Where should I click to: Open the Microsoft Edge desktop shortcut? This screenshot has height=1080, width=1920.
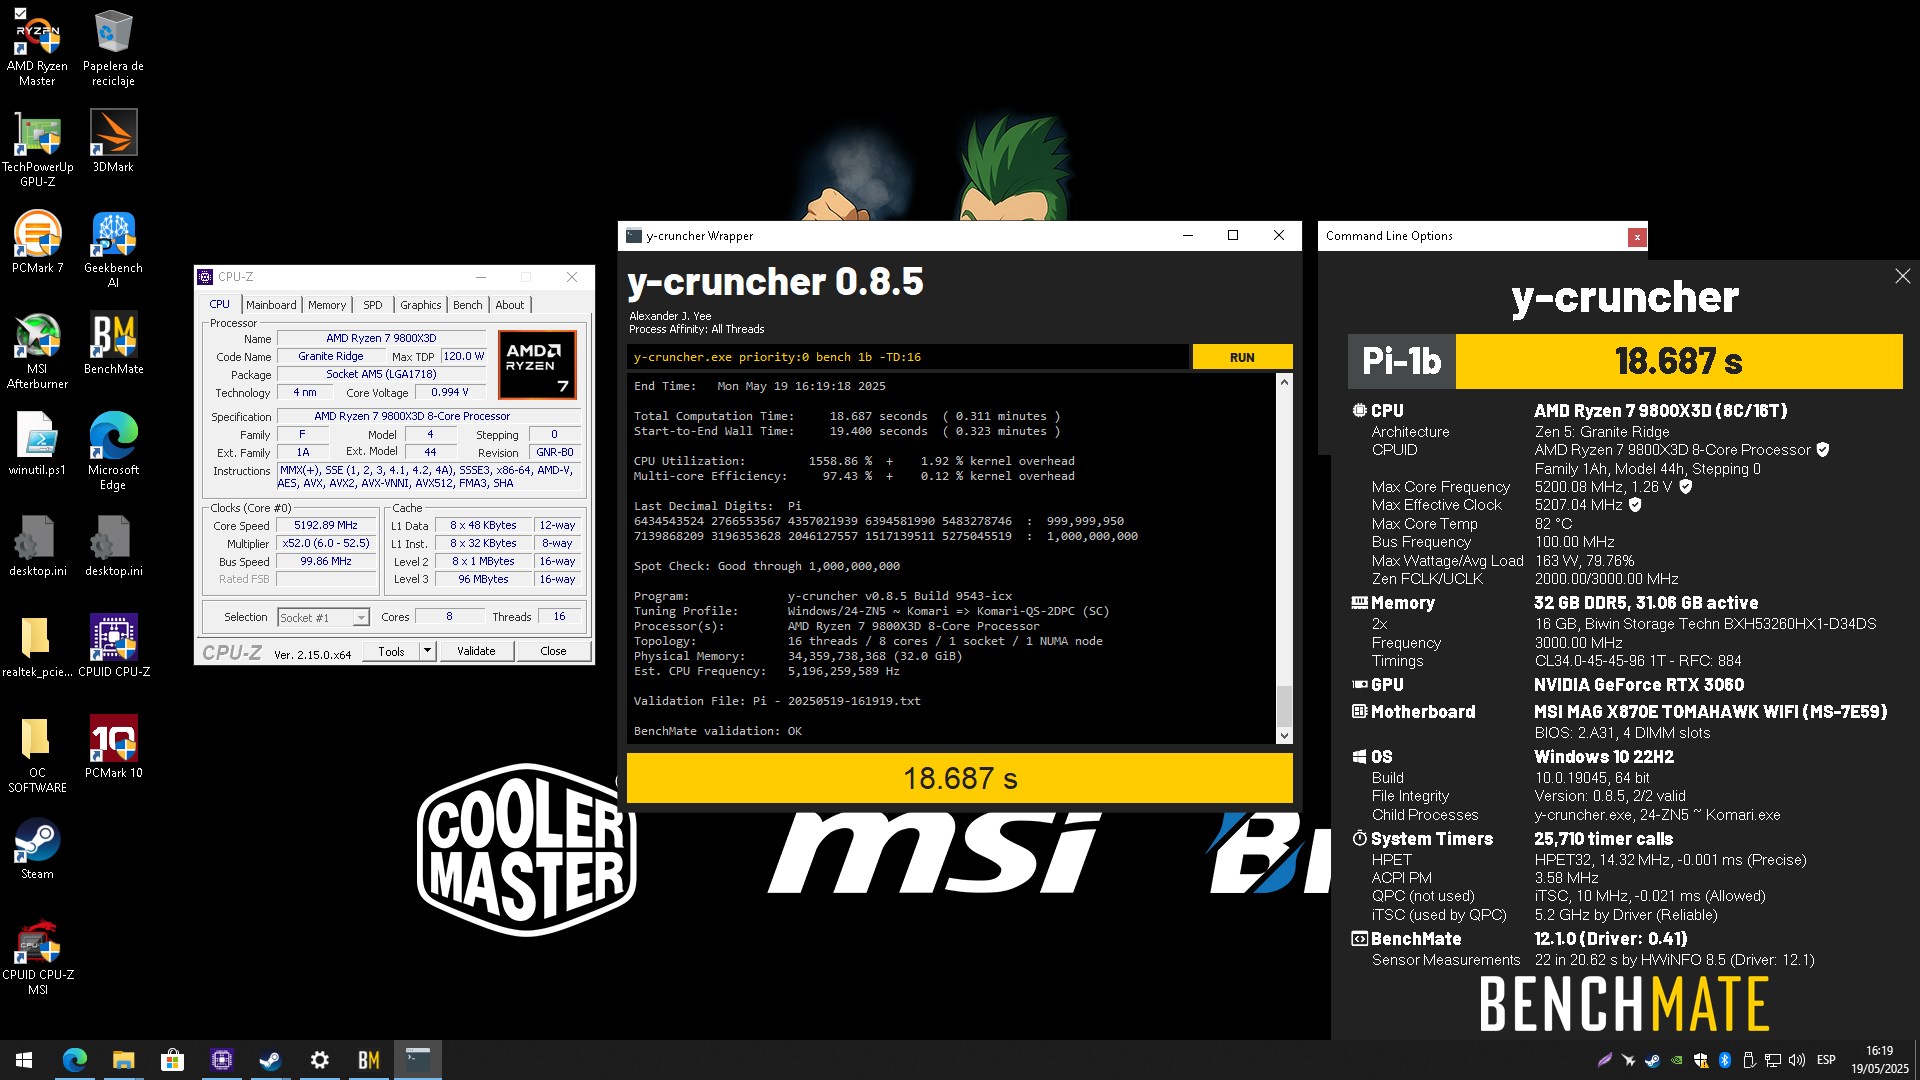[113, 452]
